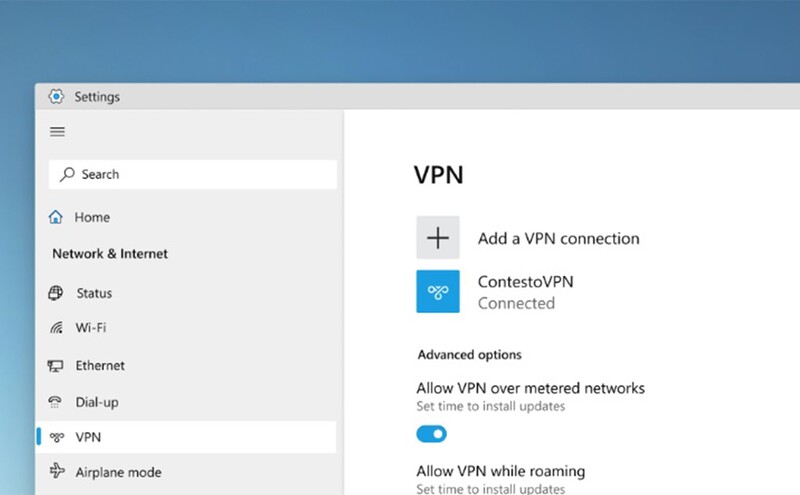Select VPN in the sidebar
The height and width of the screenshot is (495, 800).
tap(88, 437)
